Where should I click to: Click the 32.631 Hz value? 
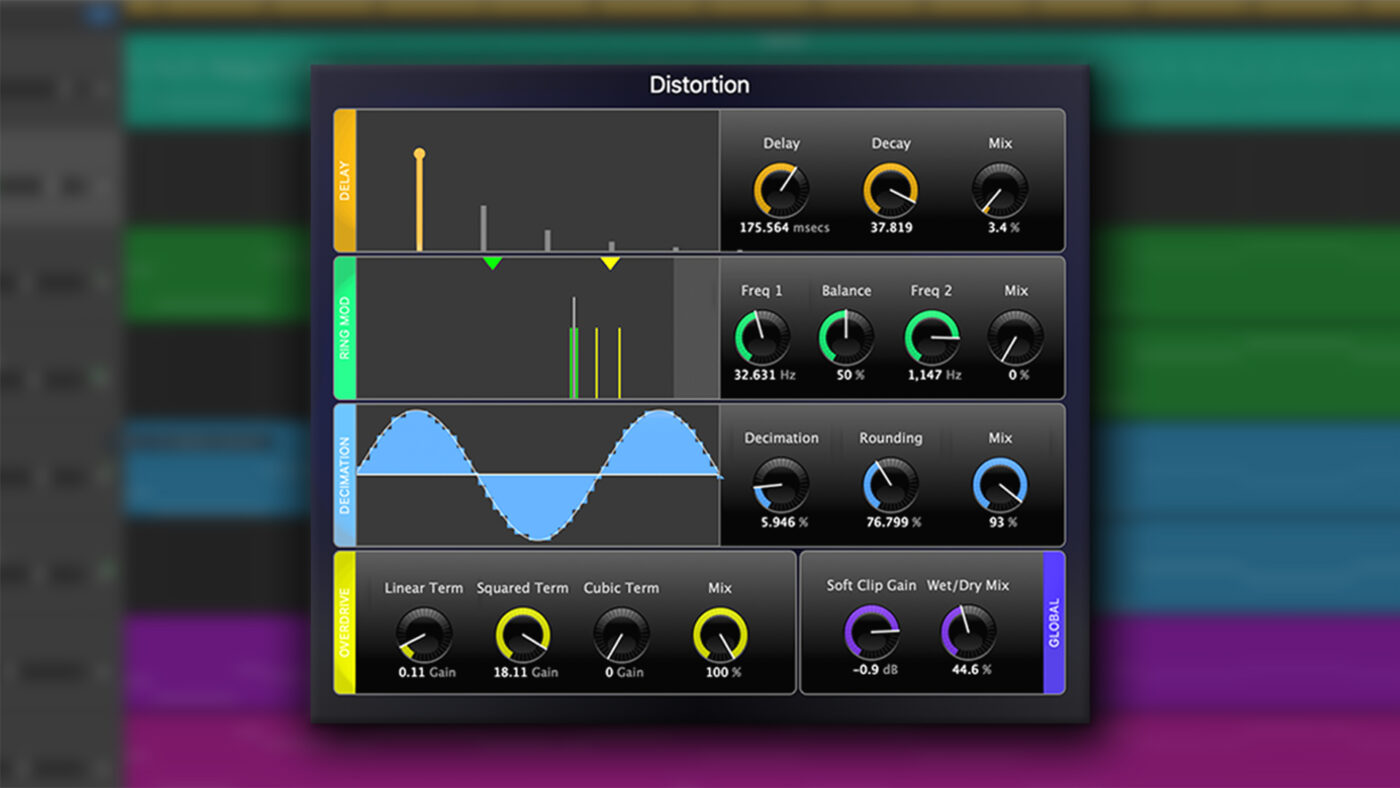pos(764,375)
